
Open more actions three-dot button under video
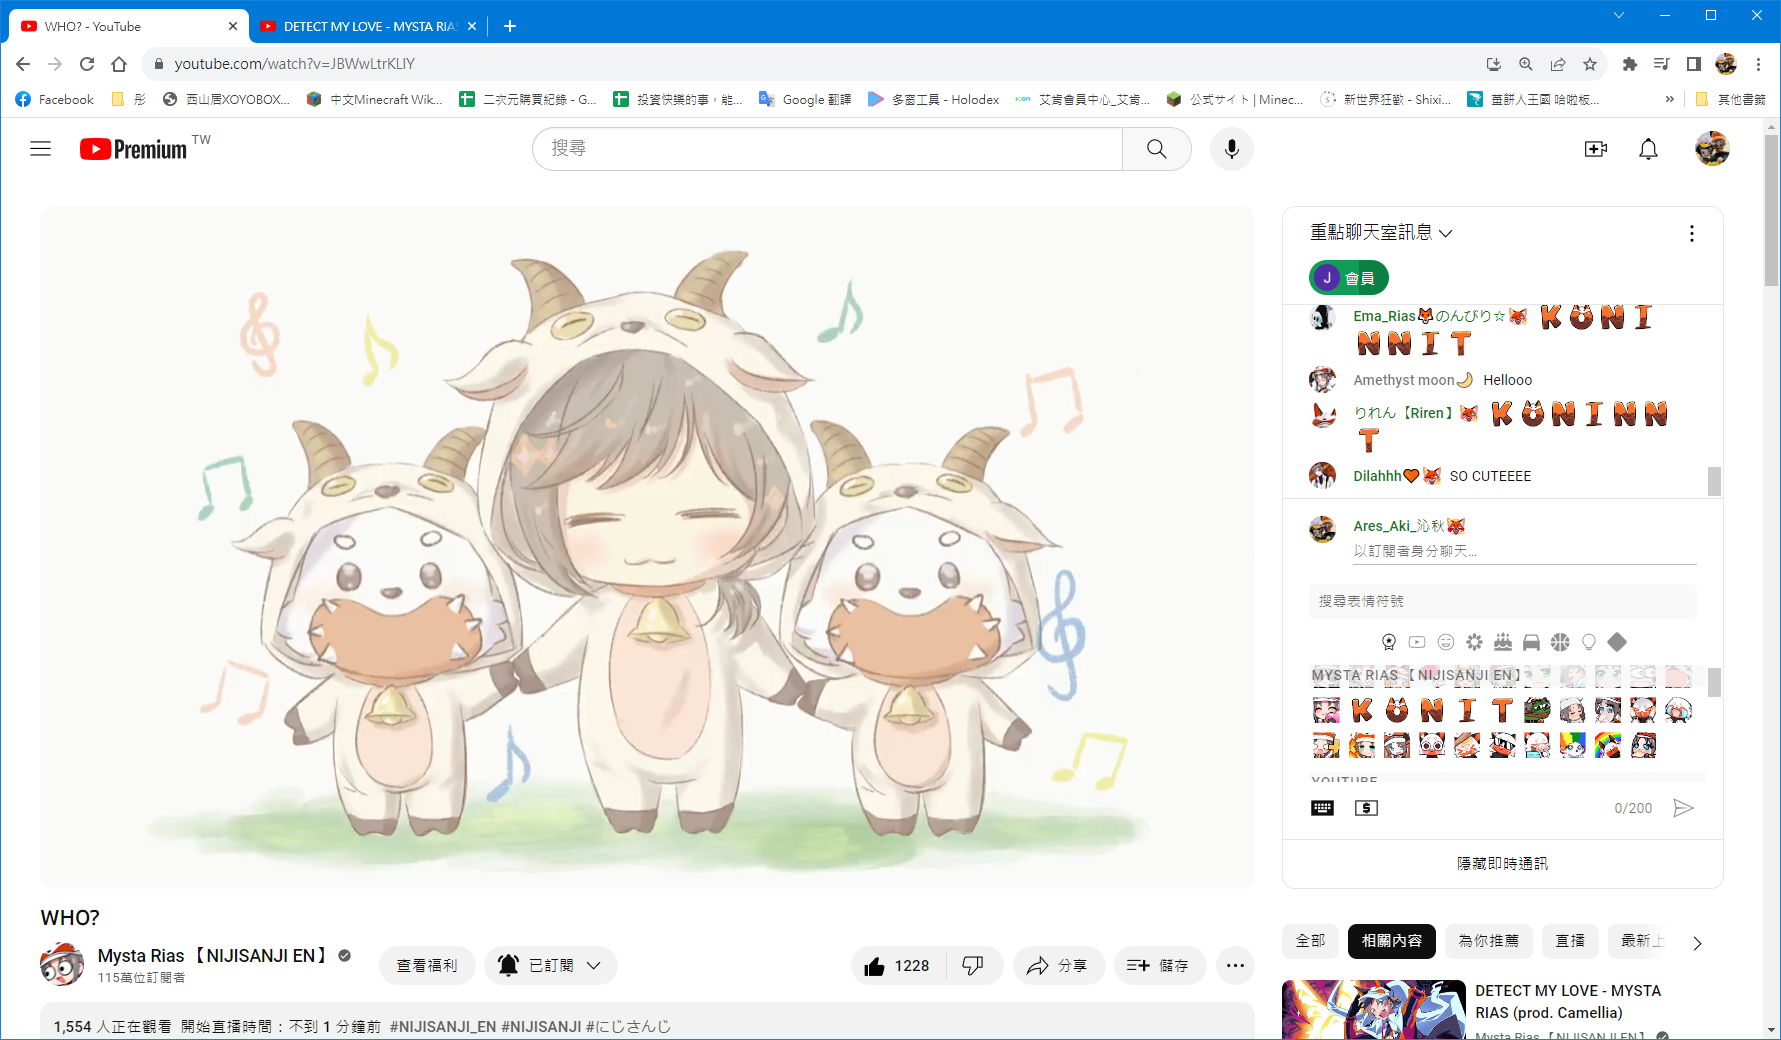[x=1235, y=966]
